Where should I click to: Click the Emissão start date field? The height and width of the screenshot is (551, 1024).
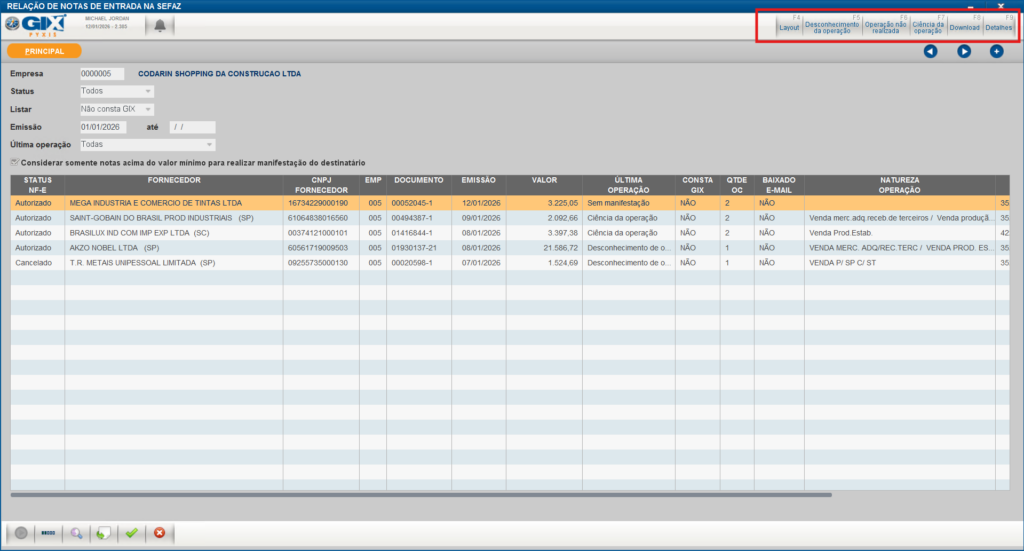pos(102,127)
